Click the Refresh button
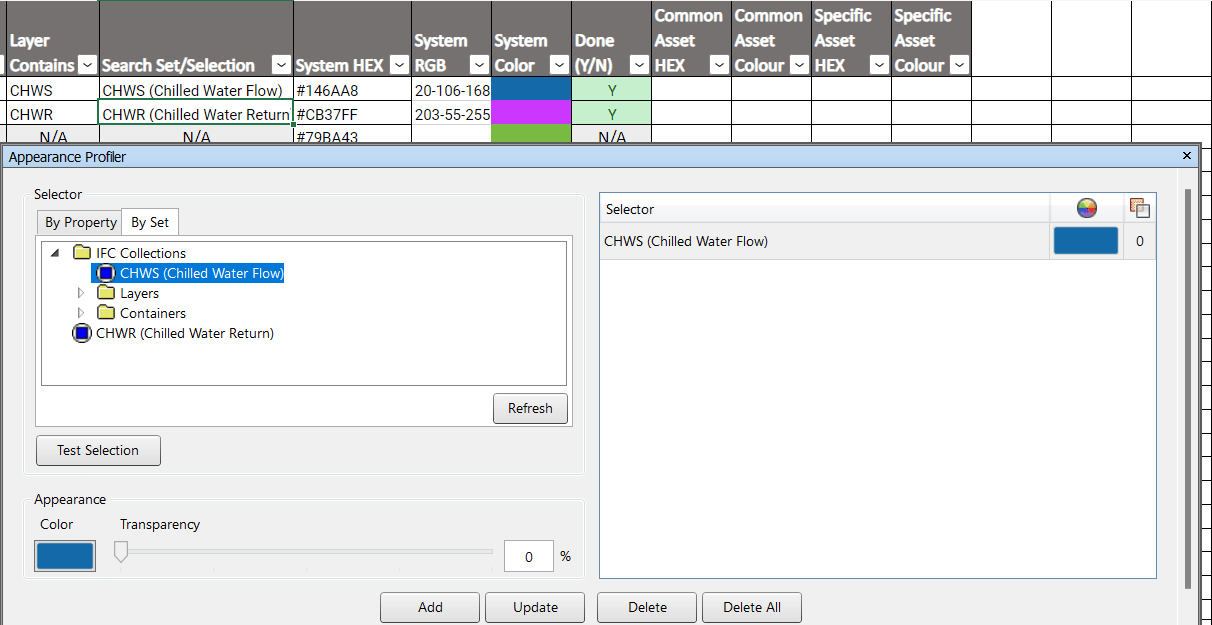 point(530,408)
